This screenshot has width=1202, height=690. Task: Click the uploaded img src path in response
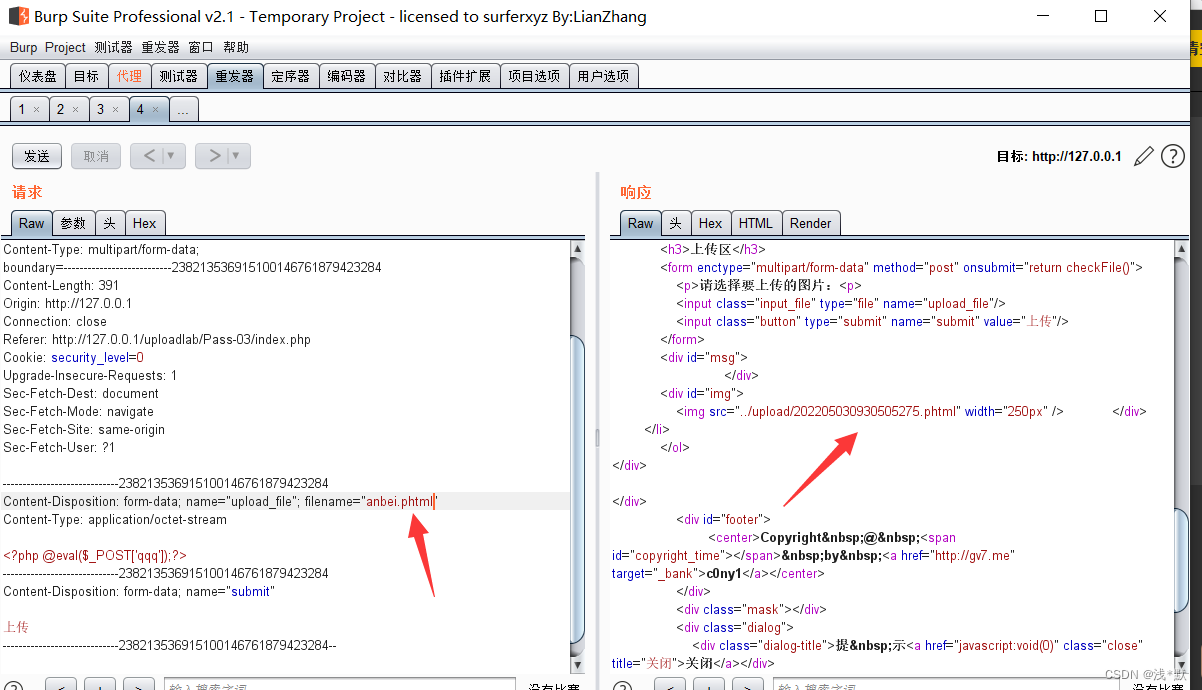click(848, 411)
